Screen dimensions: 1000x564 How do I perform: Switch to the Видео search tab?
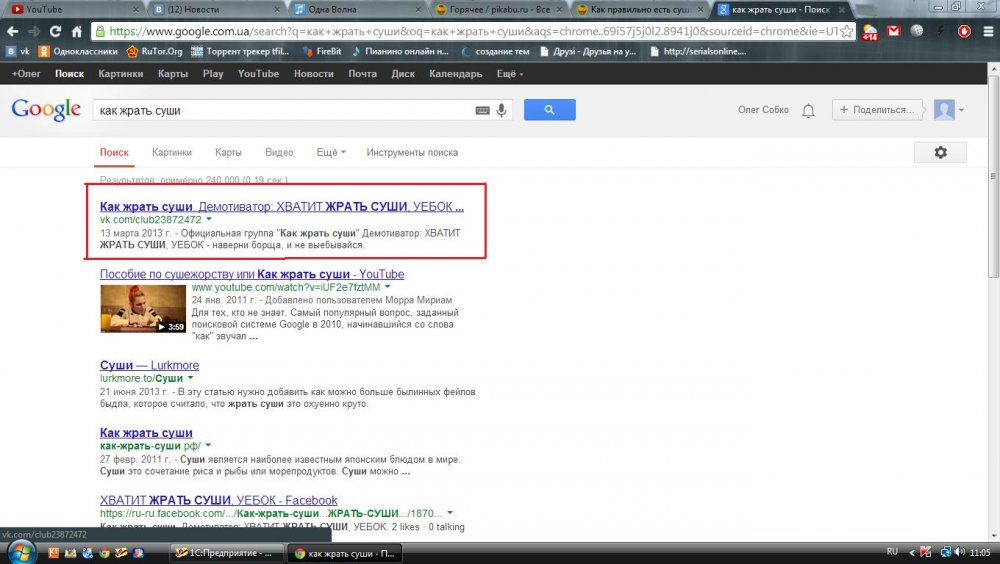(x=279, y=152)
